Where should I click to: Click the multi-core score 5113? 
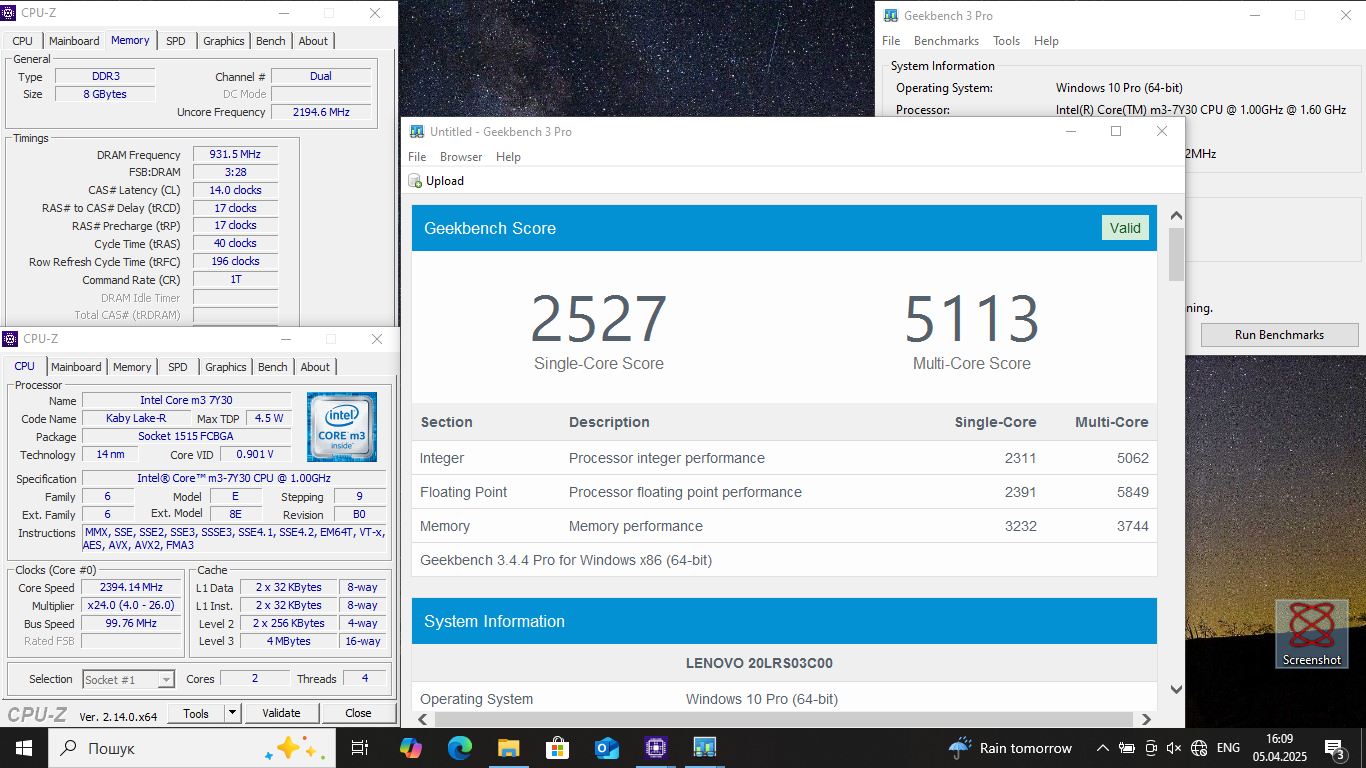click(x=971, y=319)
